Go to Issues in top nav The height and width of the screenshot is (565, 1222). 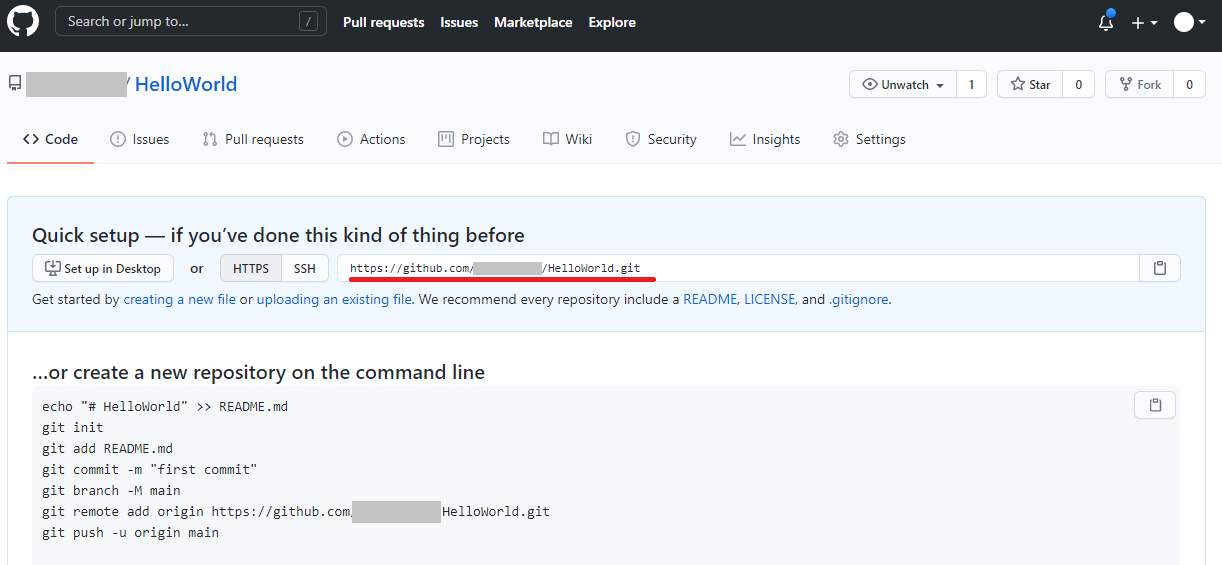coord(459,22)
